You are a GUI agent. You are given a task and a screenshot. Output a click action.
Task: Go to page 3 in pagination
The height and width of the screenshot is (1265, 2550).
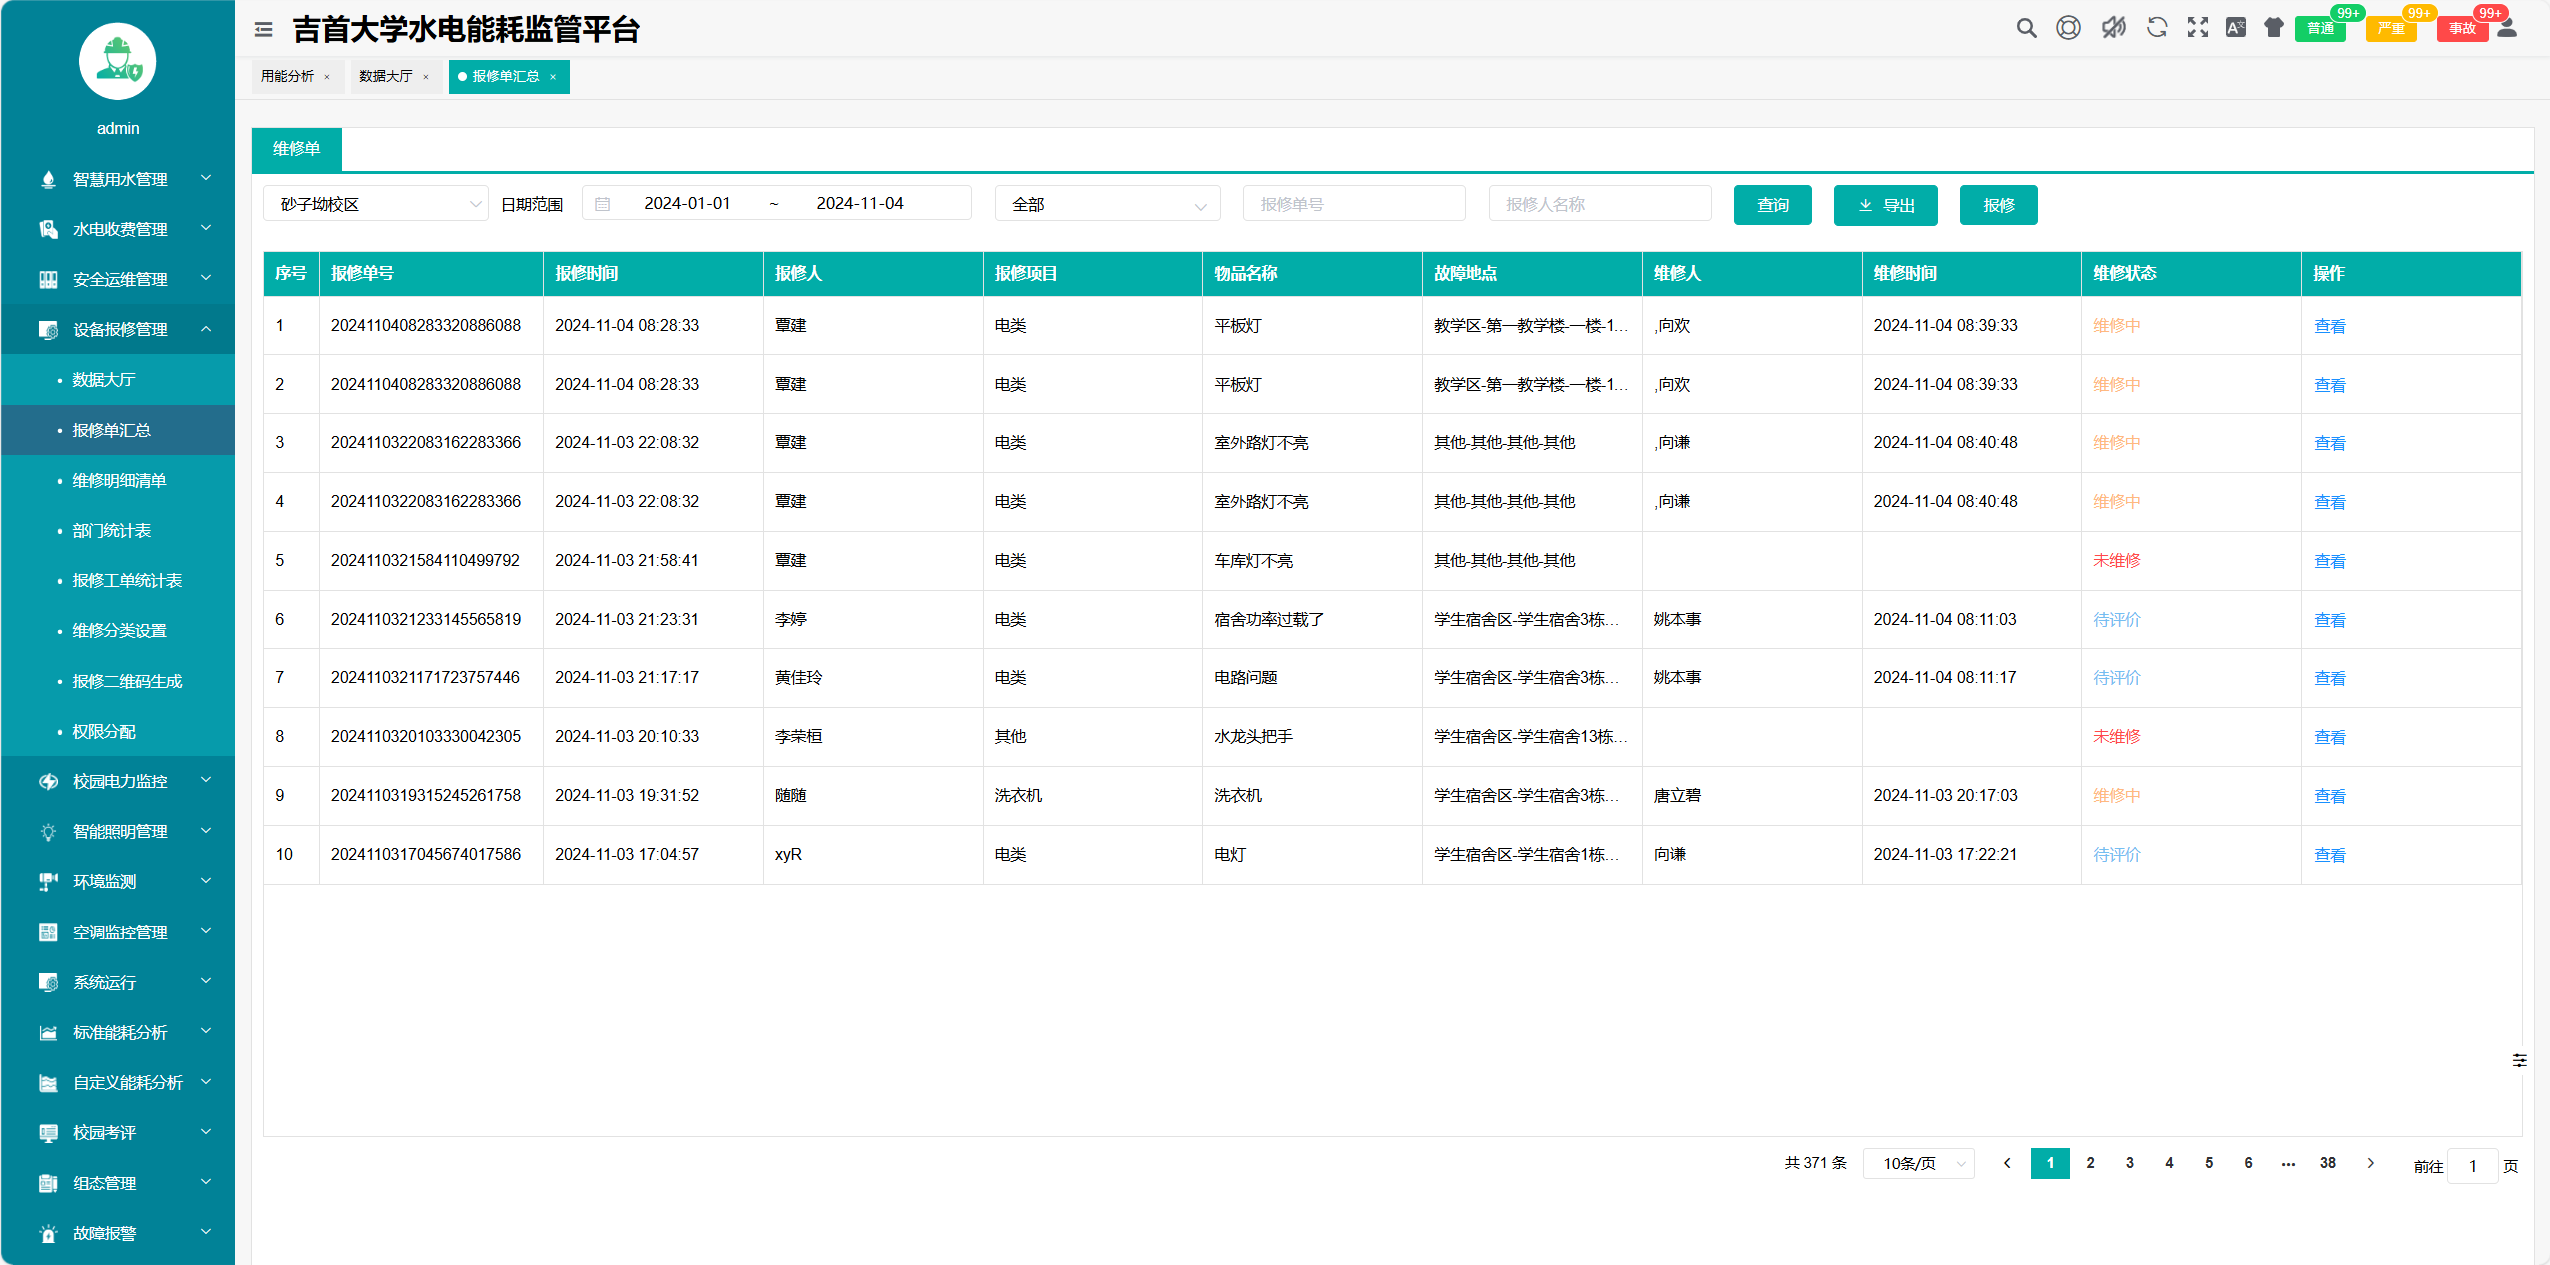tap(2129, 1163)
